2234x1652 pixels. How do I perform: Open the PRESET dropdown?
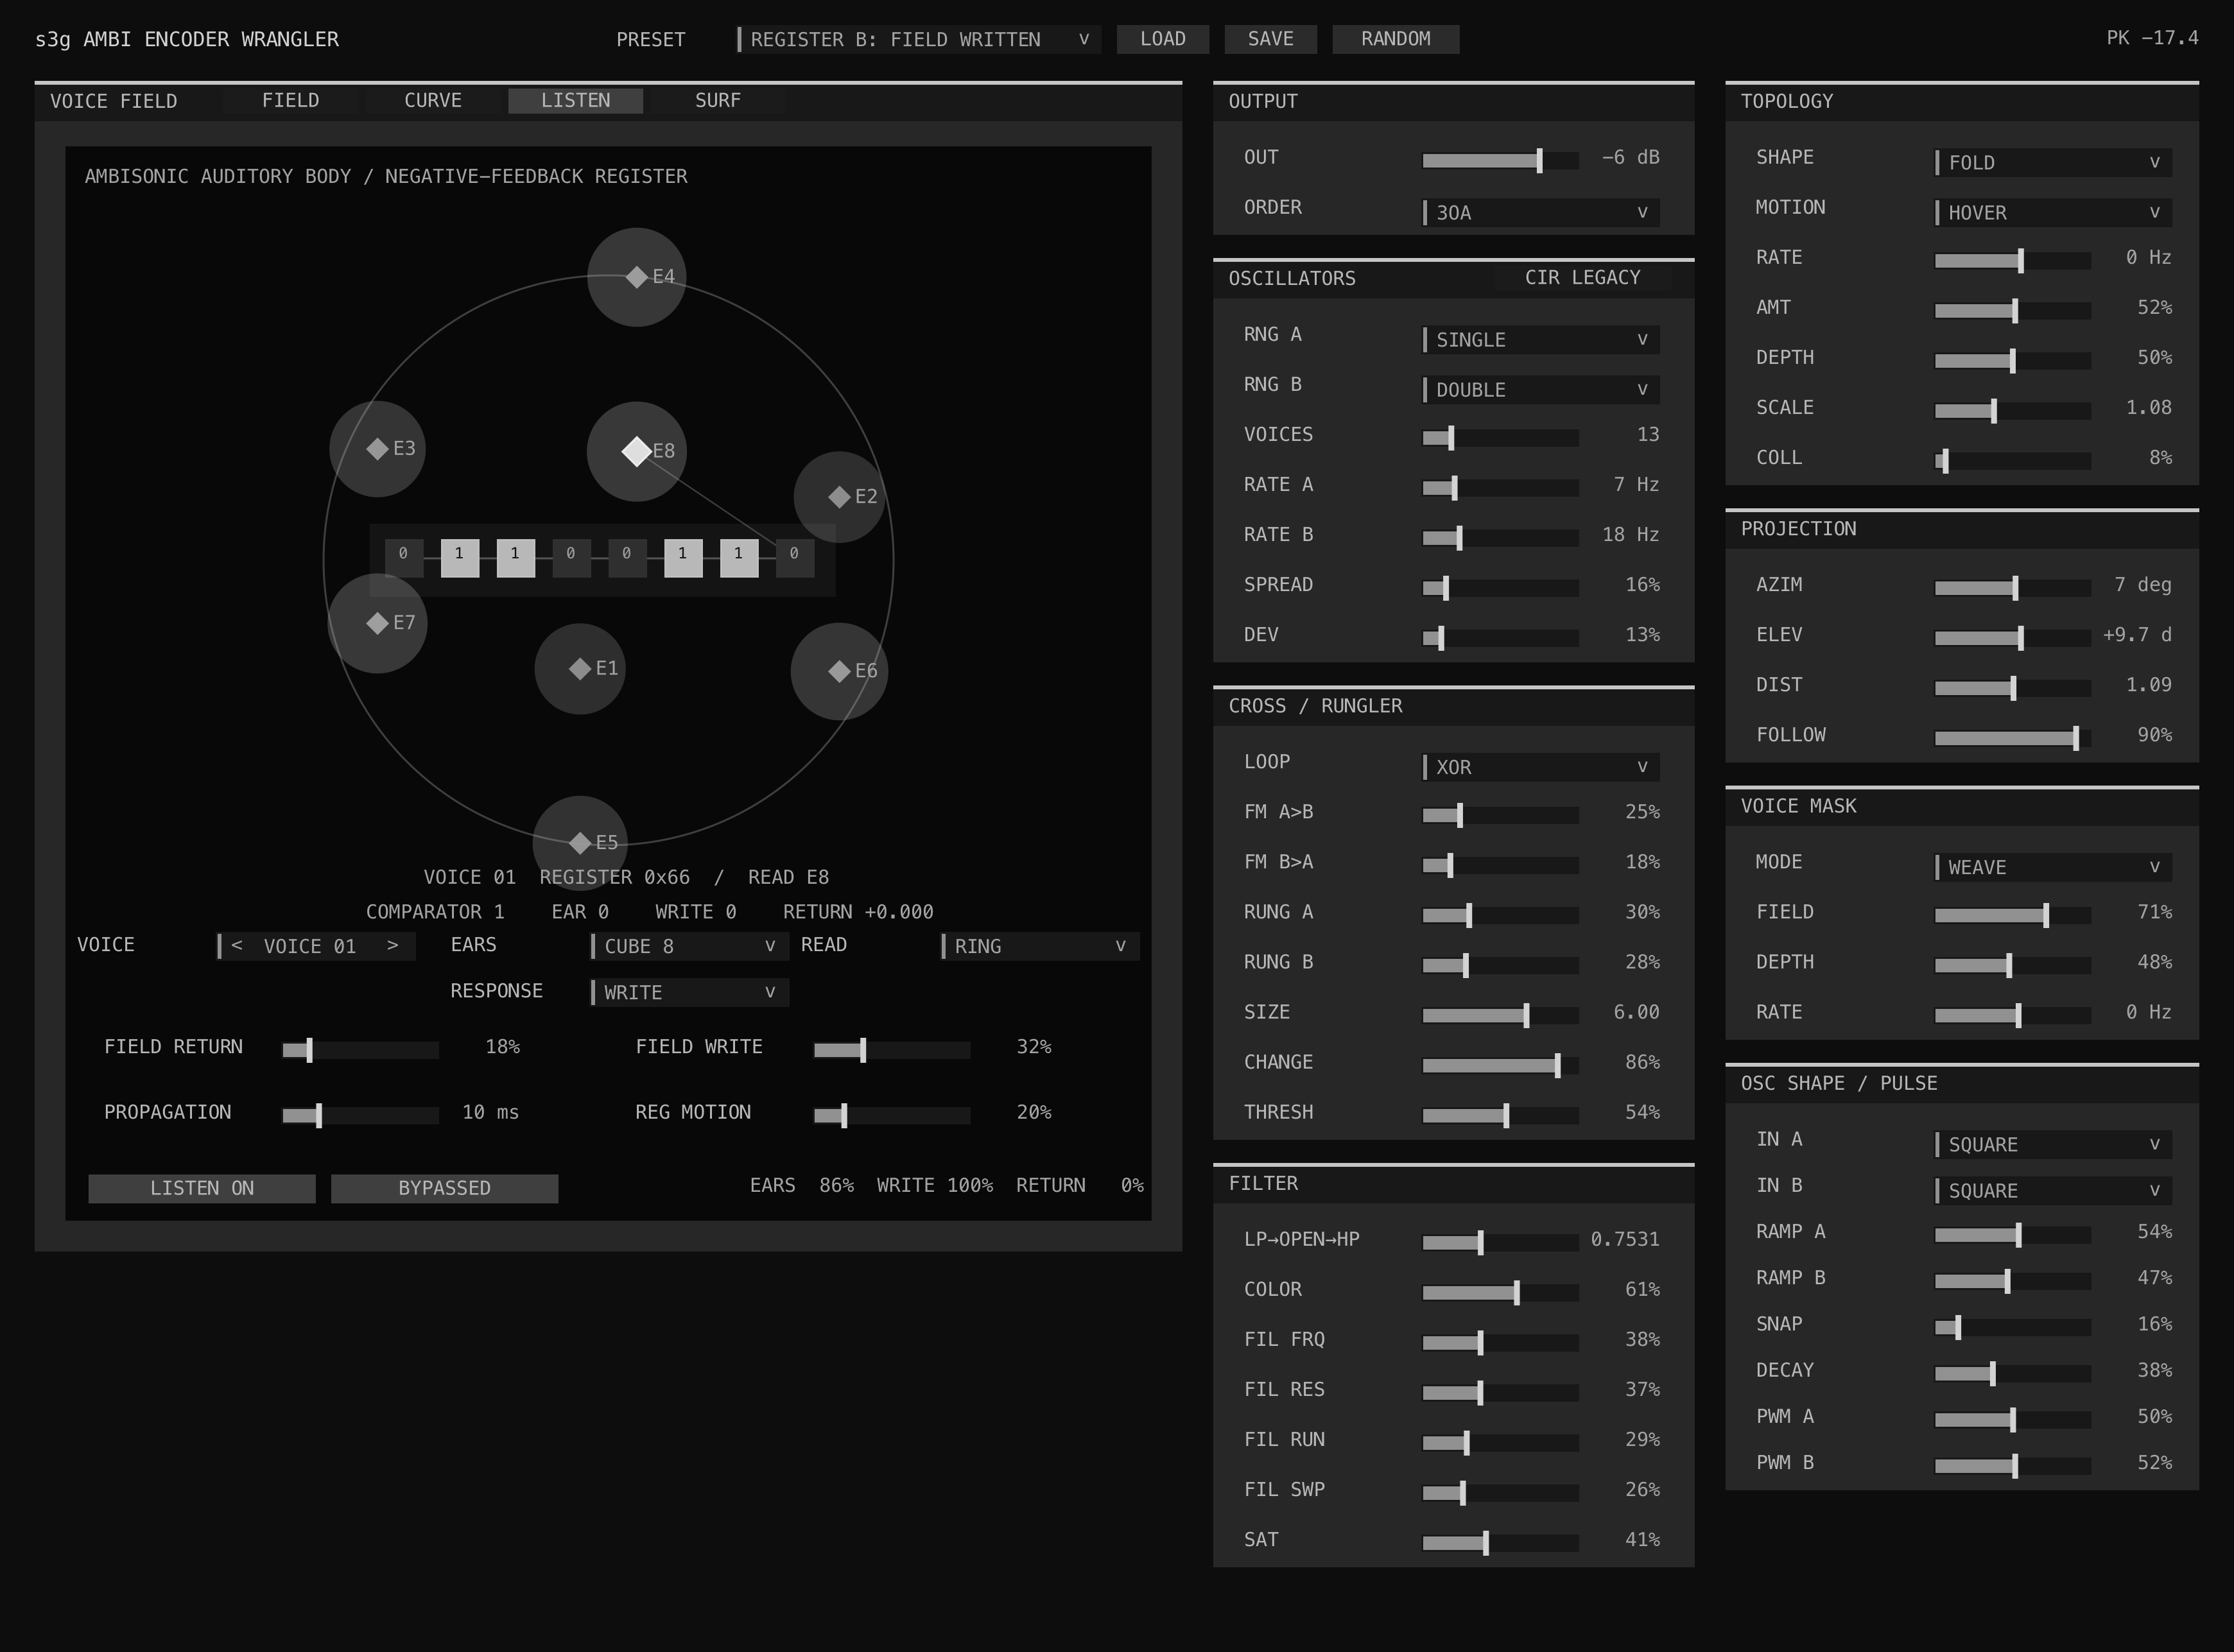pyautogui.click(x=918, y=39)
